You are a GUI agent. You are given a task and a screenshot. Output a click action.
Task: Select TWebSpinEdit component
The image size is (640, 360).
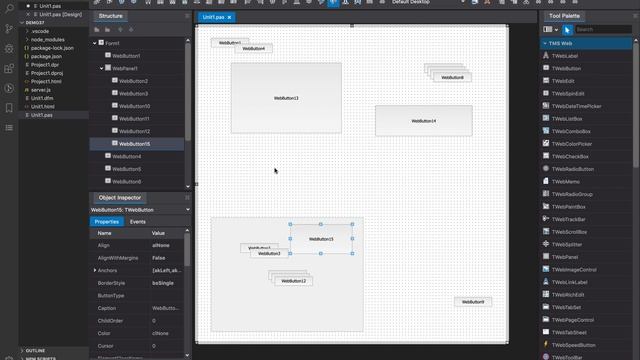[568, 93]
